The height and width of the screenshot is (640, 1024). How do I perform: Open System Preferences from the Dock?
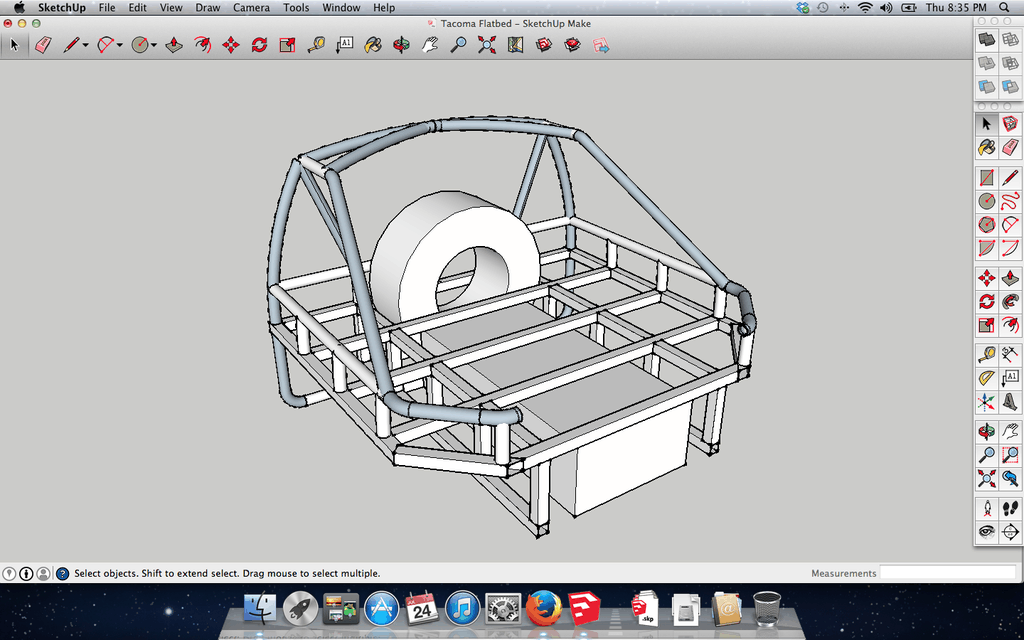coord(503,609)
